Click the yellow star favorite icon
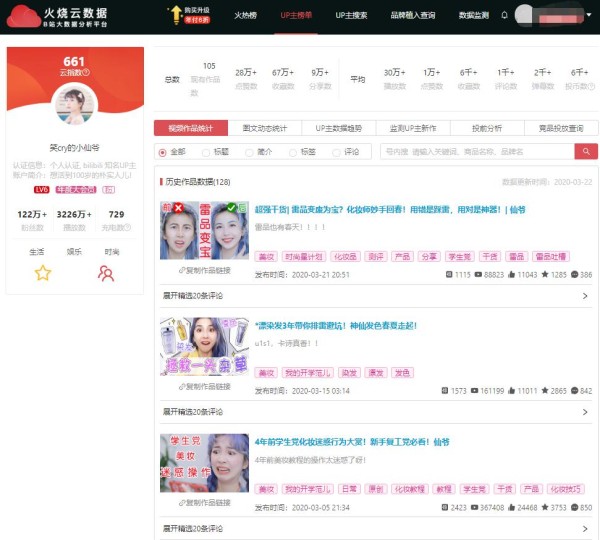 pyautogui.click(x=42, y=272)
